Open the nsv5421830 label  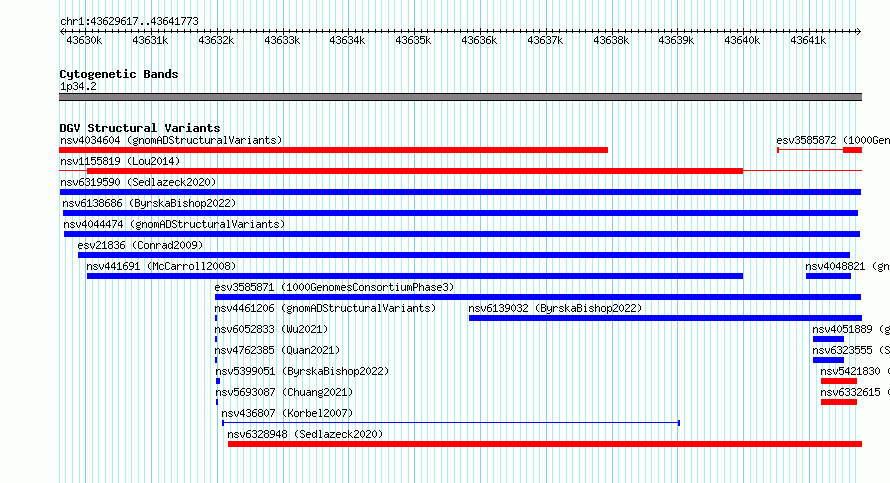pyautogui.click(x=855, y=371)
